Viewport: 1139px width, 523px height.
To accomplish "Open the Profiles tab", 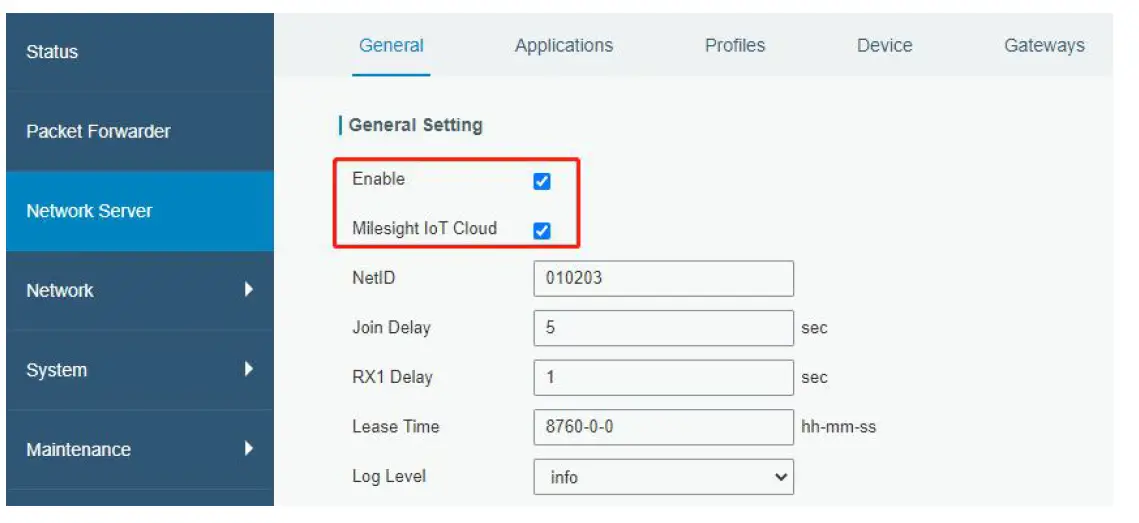I will (735, 46).
